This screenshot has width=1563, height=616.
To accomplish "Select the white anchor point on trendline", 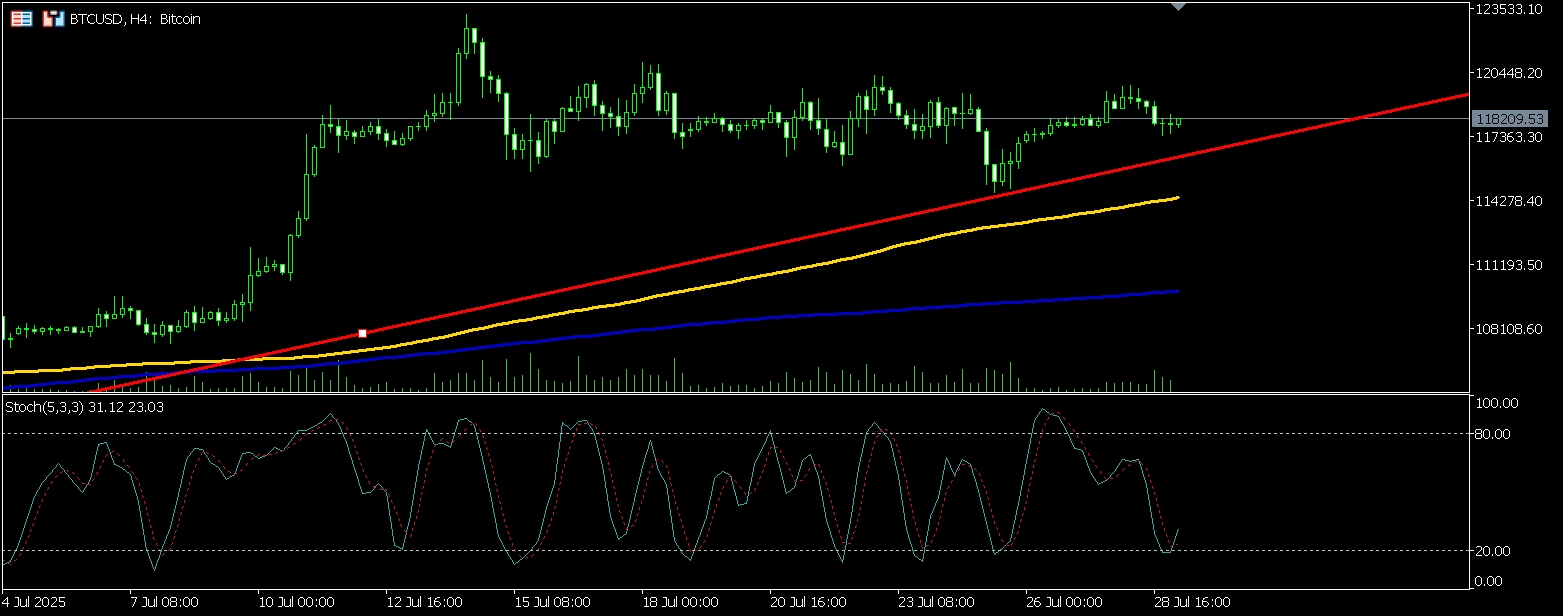I will click(x=362, y=333).
